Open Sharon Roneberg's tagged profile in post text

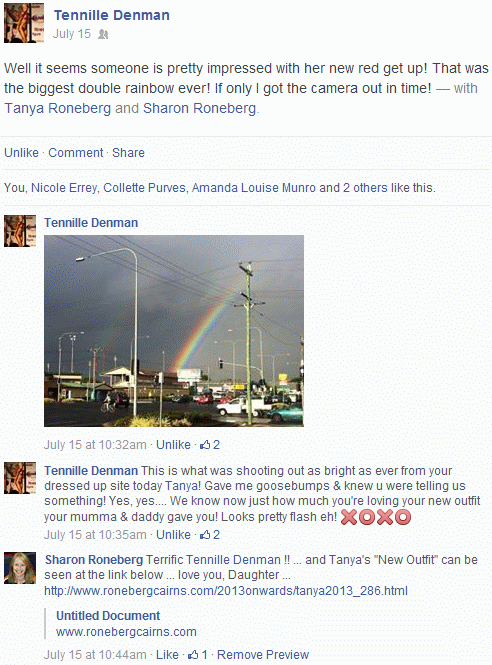tap(199, 108)
